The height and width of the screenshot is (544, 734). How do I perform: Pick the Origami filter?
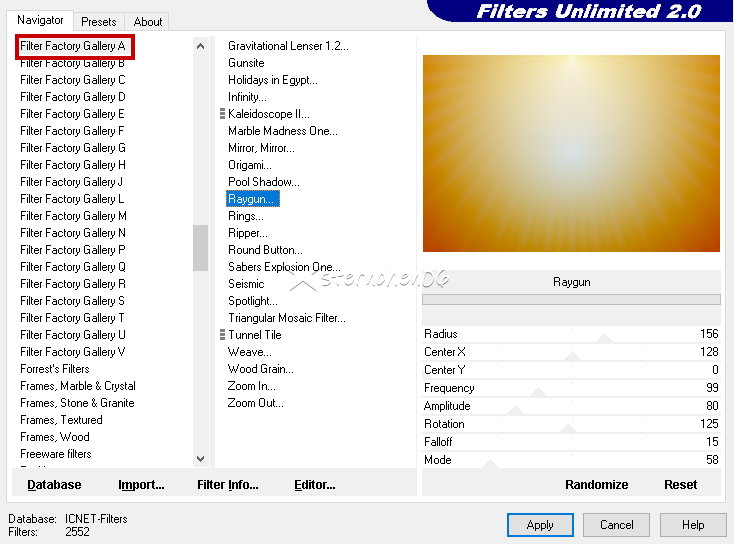(x=250, y=165)
